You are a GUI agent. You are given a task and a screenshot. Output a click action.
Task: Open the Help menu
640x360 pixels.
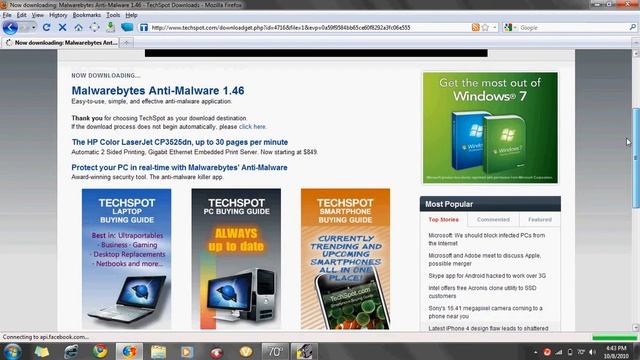(131, 15)
